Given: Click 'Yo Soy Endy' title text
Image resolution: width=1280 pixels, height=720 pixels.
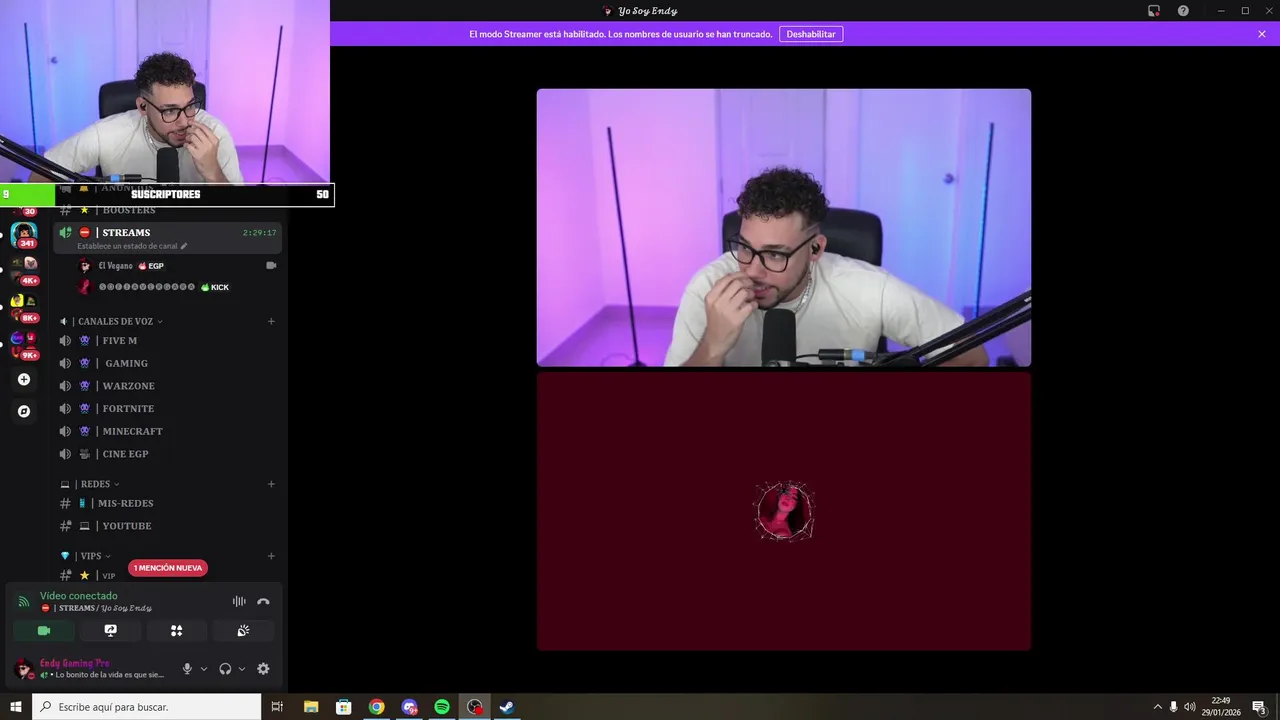Looking at the screenshot, I should click(648, 11).
